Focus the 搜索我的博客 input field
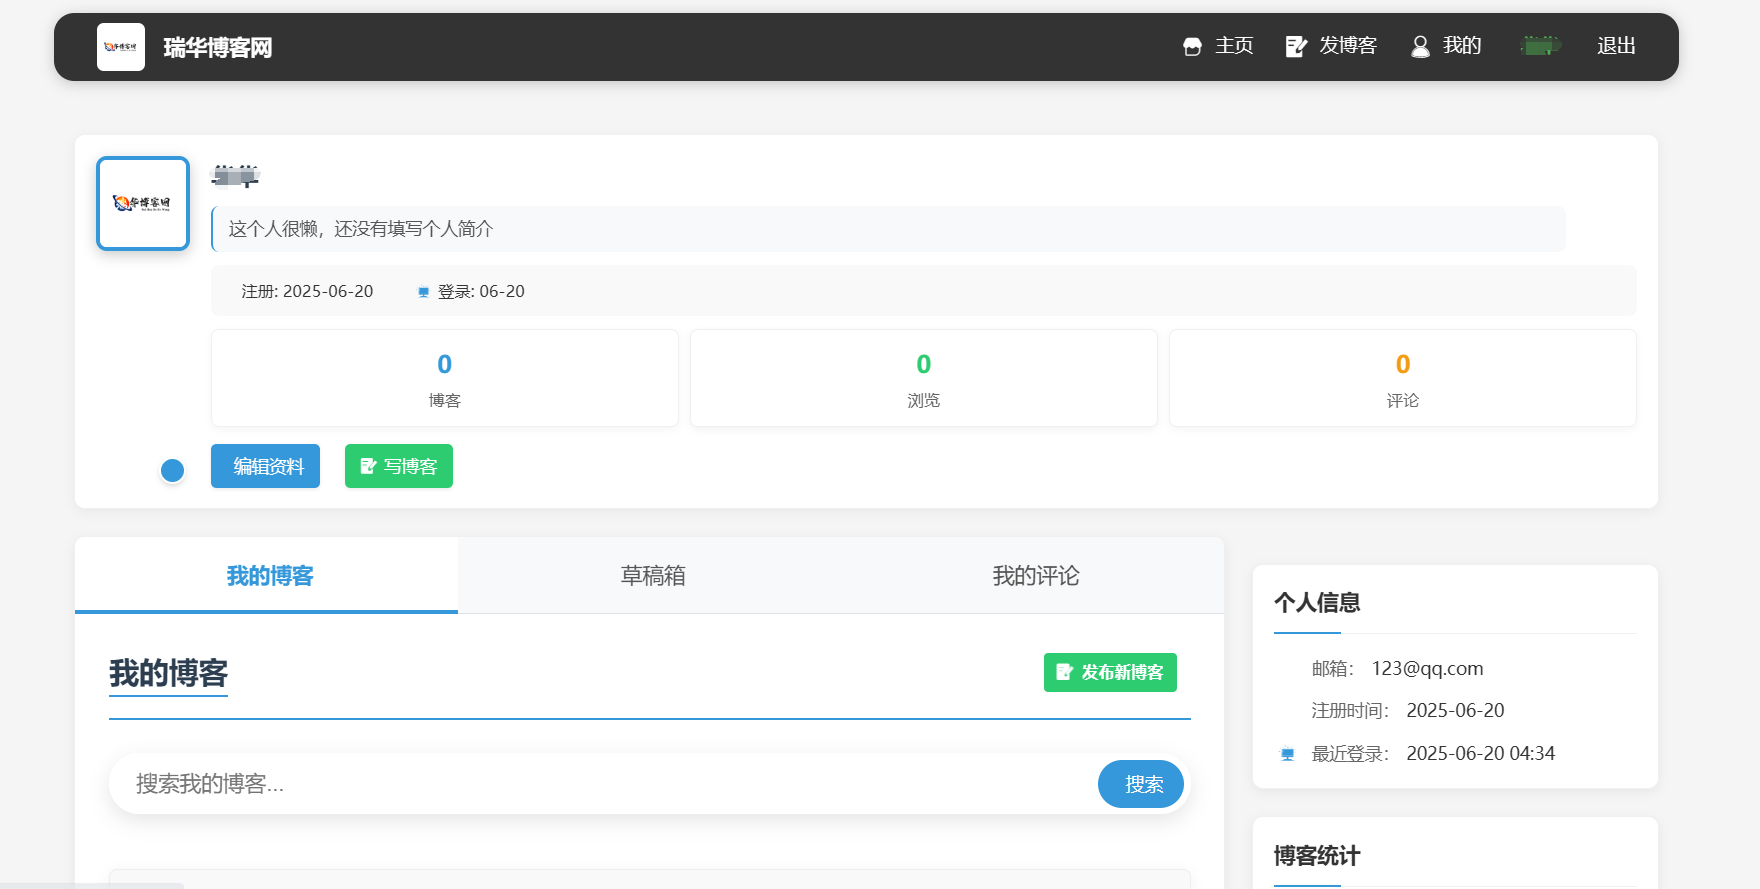 [x=600, y=784]
